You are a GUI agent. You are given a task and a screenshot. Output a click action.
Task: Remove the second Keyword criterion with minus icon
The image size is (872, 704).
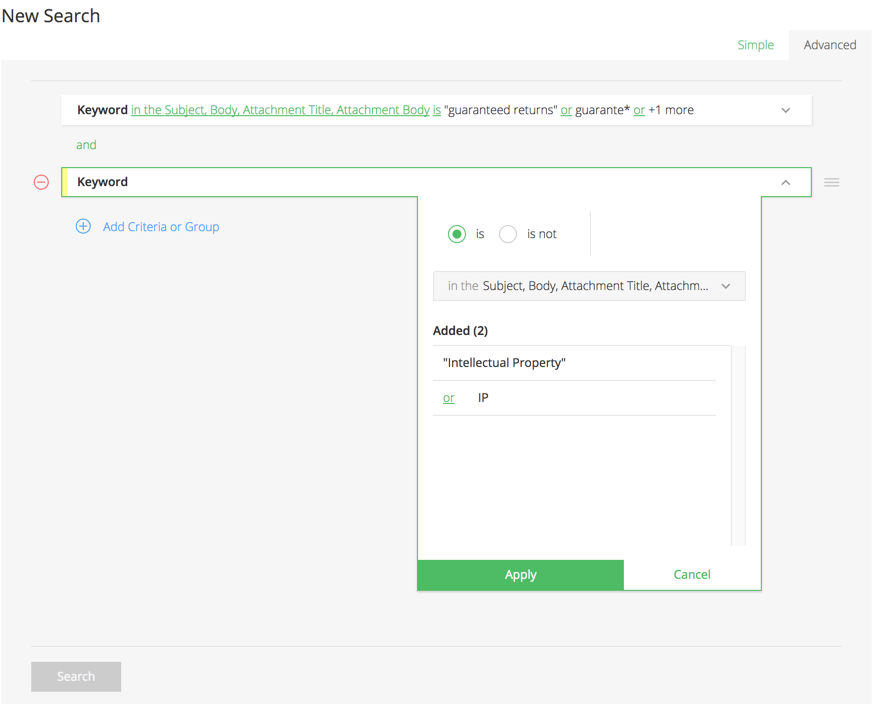[x=41, y=182]
